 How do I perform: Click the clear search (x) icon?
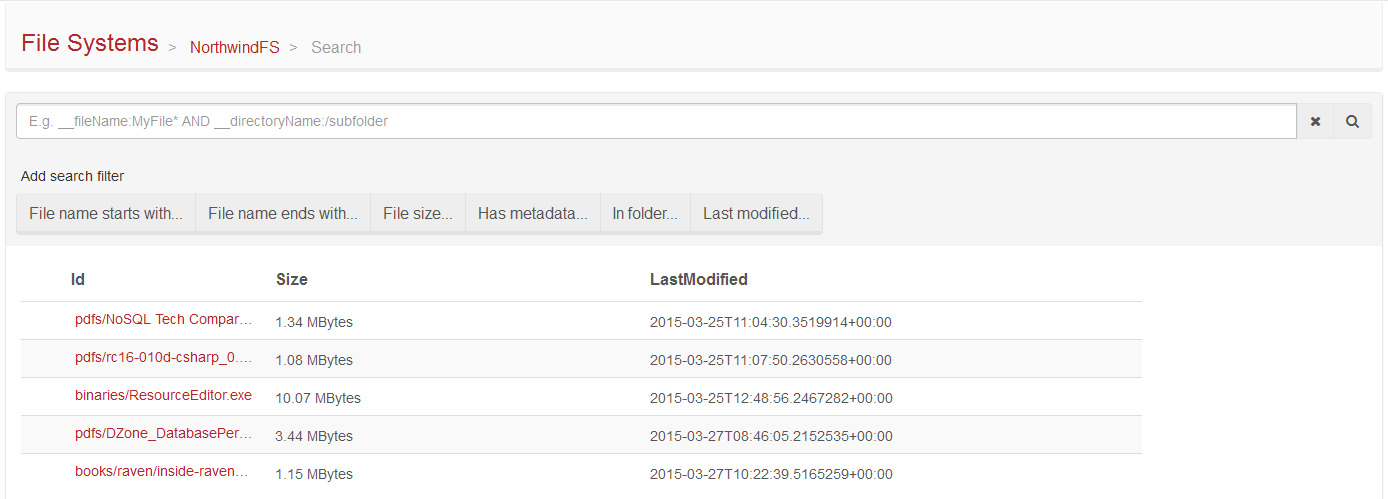click(1315, 121)
